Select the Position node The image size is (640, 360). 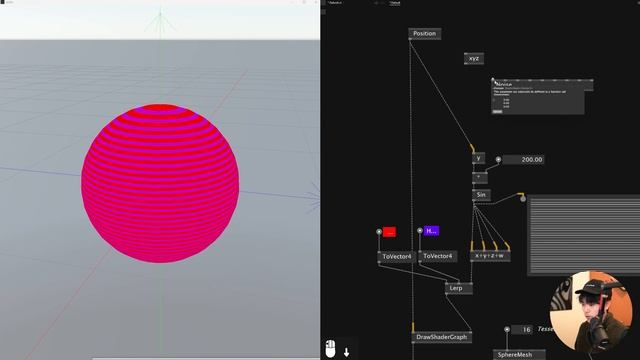(424, 33)
